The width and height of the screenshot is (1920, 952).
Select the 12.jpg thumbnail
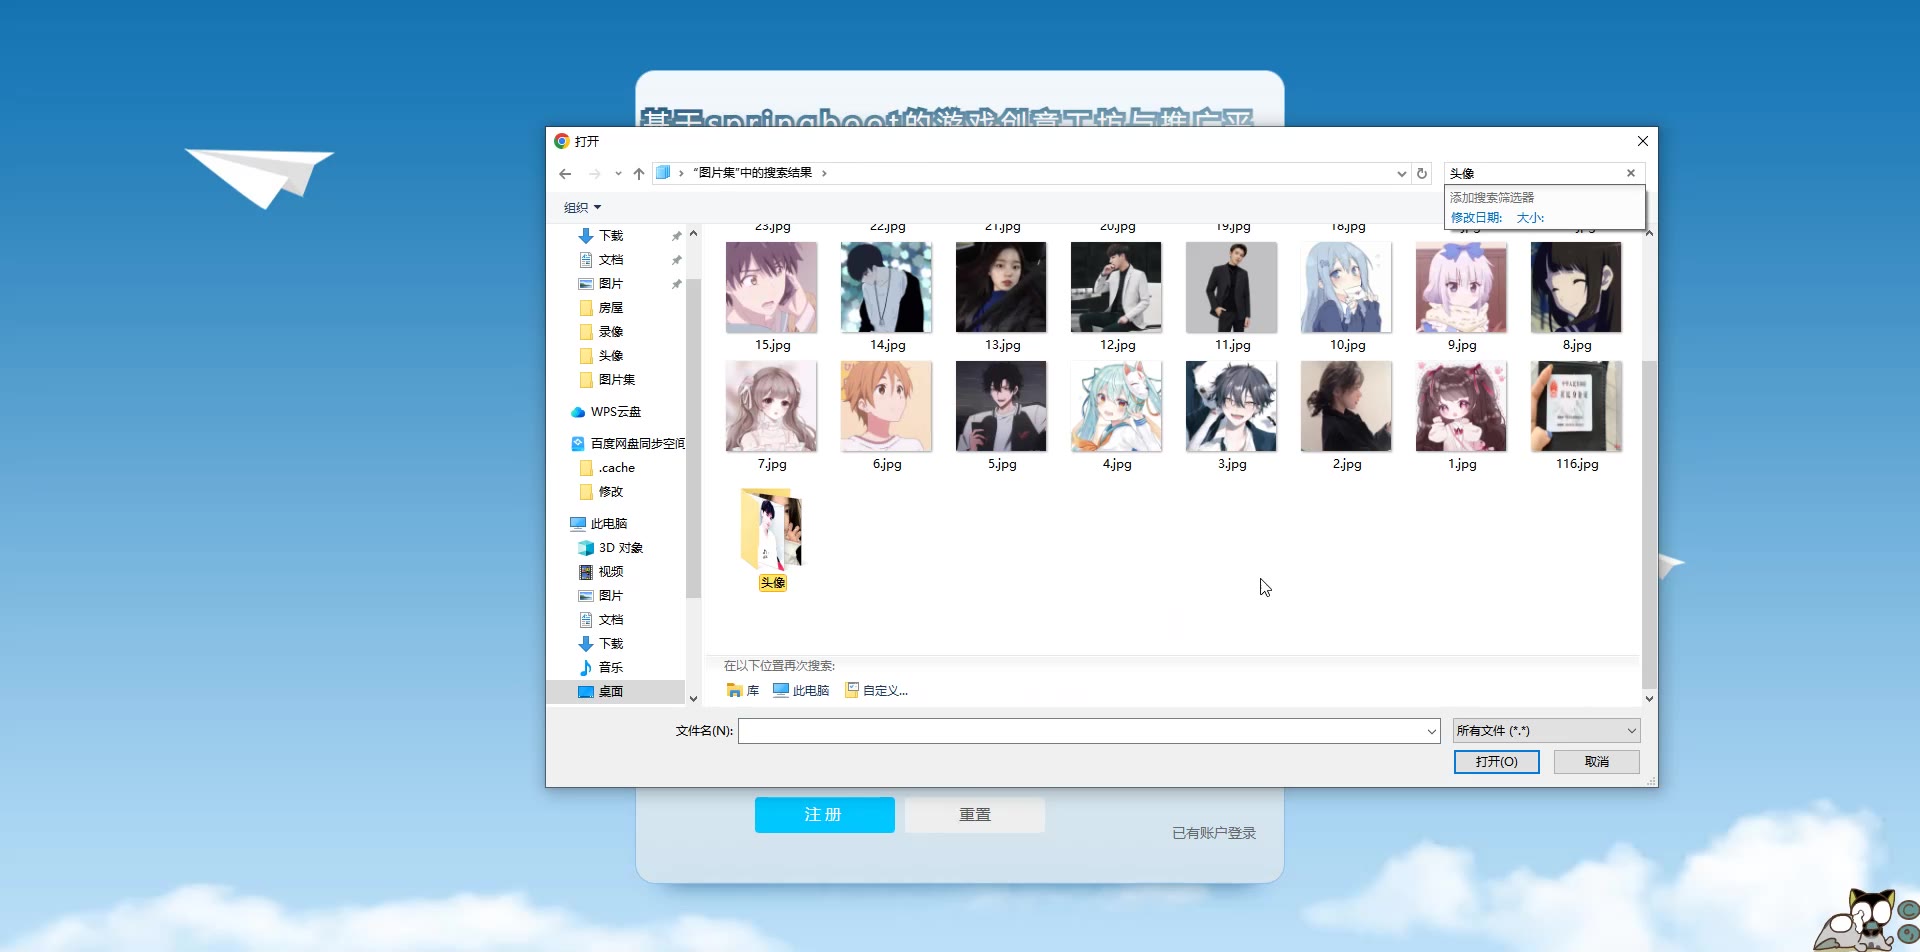pyautogui.click(x=1116, y=287)
